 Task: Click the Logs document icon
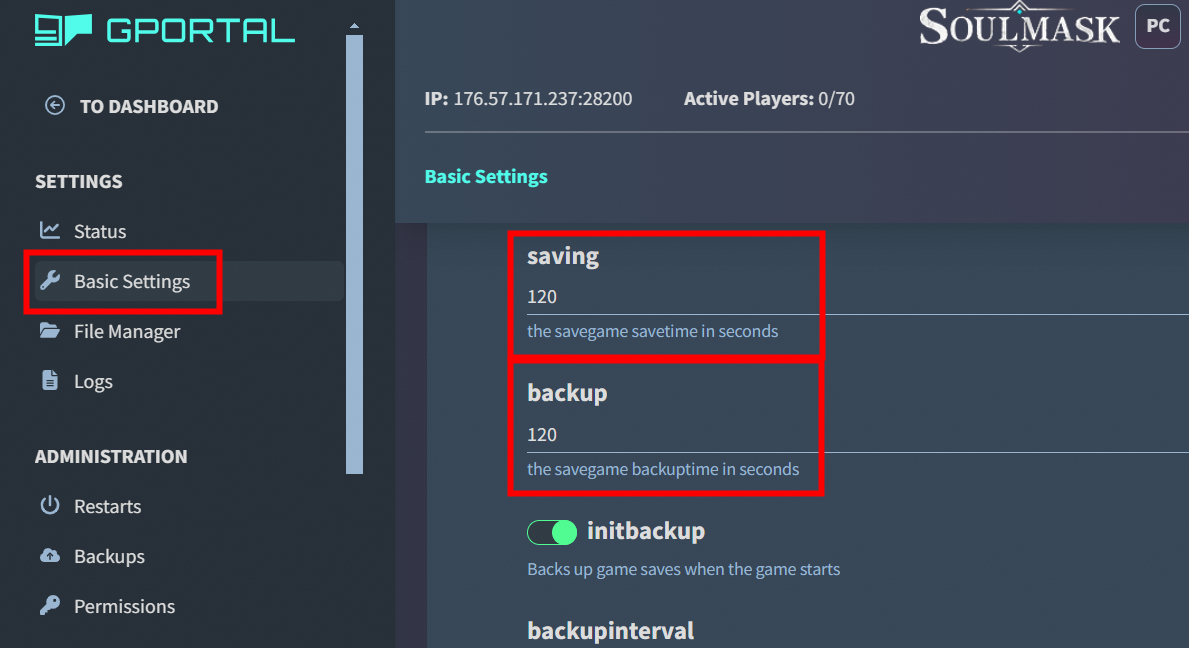pos(50,381)
